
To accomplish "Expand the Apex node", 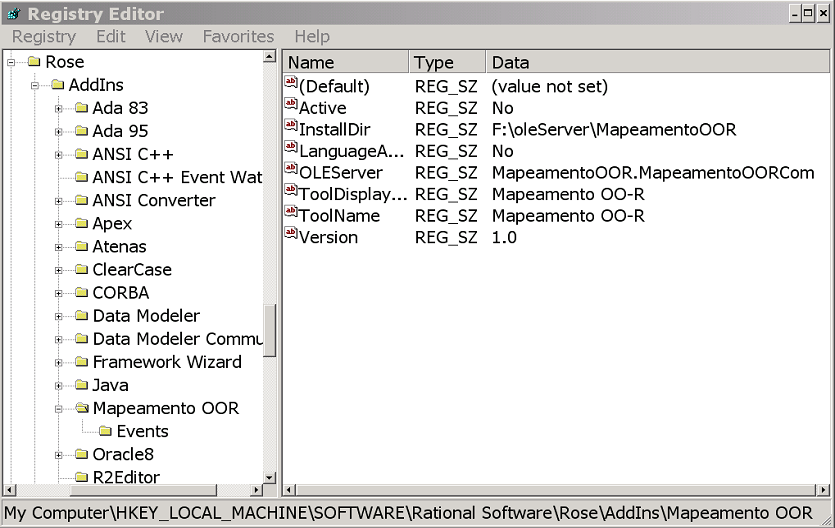I will [59, 224].
